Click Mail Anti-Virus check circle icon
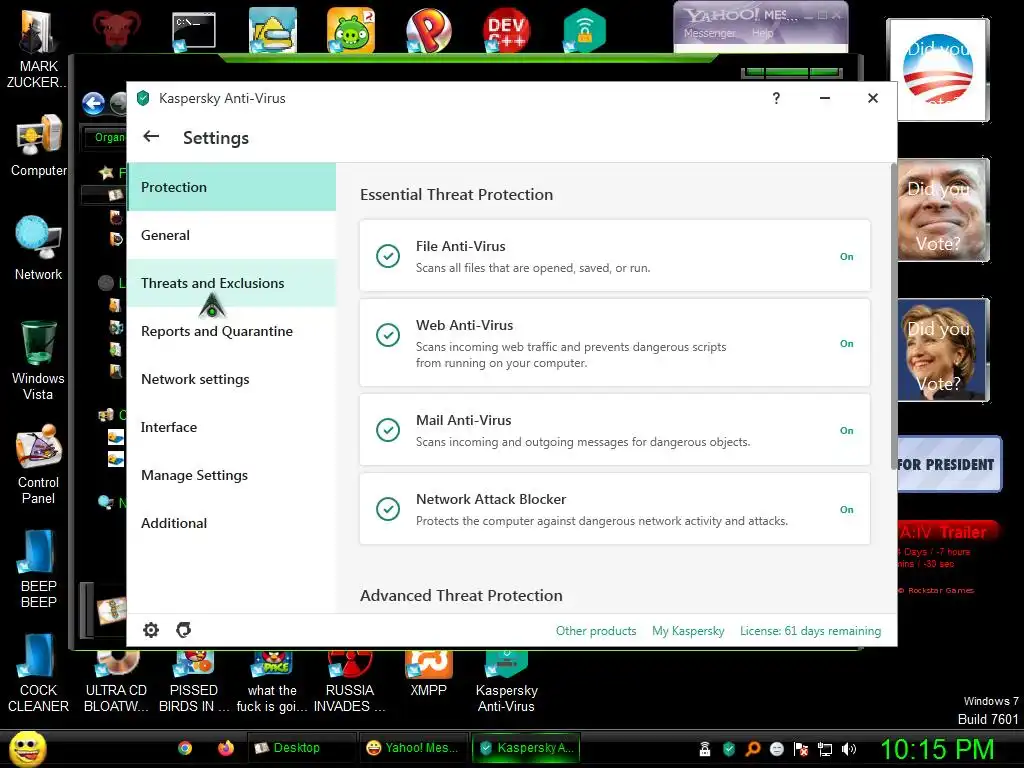This screenshot has width=1024, height=768. (388, 430)
